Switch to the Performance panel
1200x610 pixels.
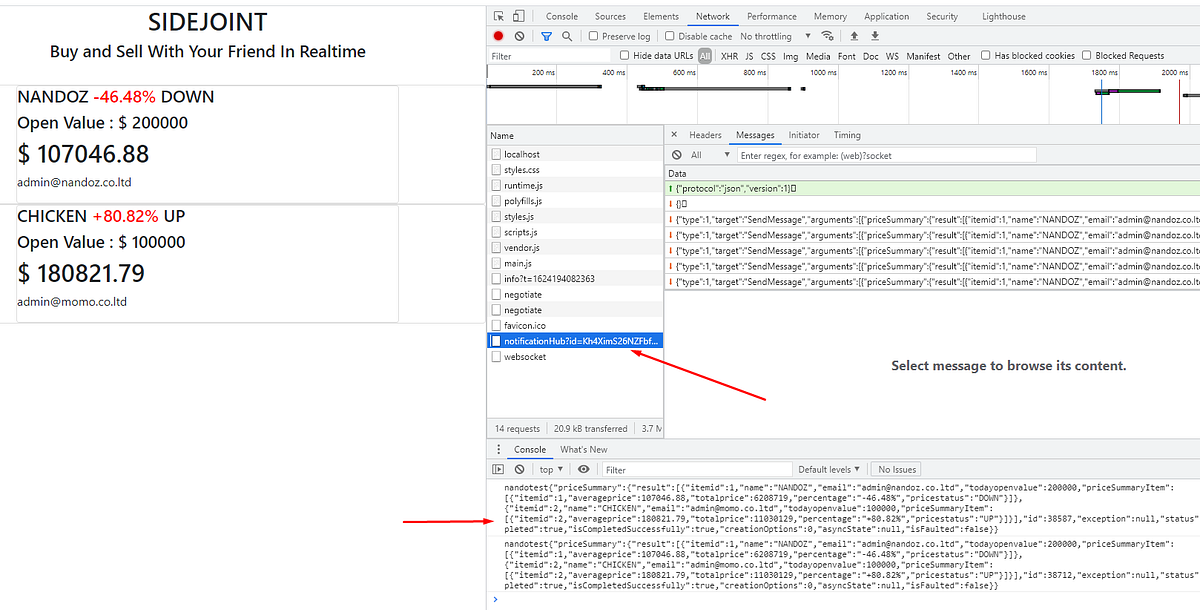click(x=773, y=15)
